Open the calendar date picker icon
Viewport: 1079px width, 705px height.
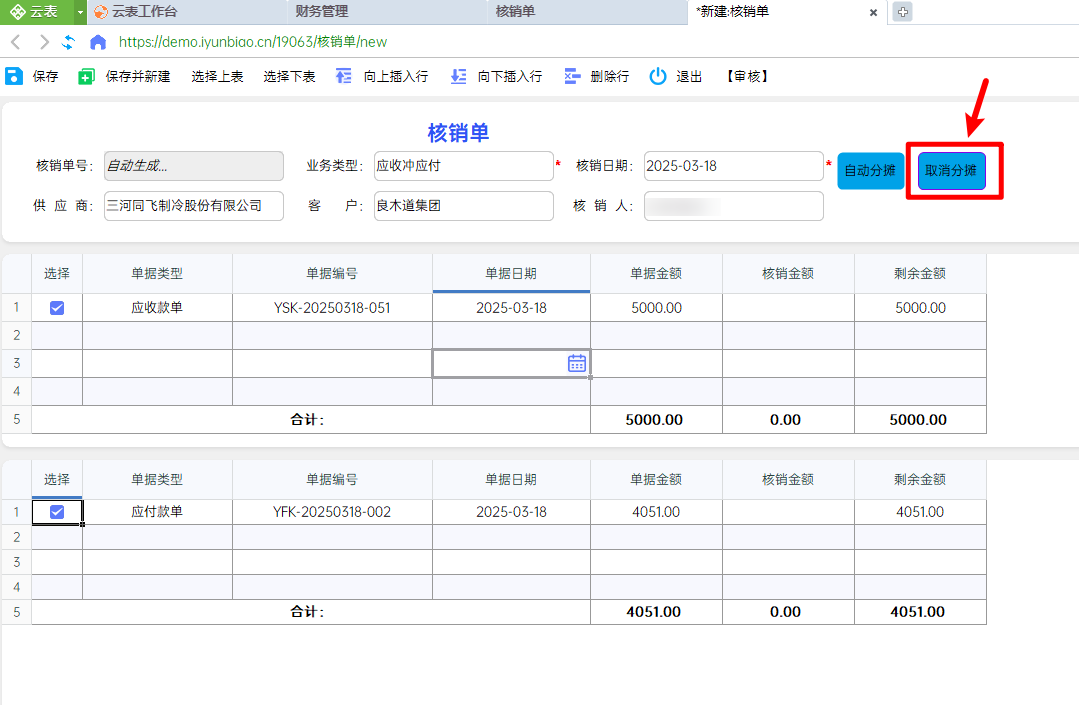(x=577, y=363)
